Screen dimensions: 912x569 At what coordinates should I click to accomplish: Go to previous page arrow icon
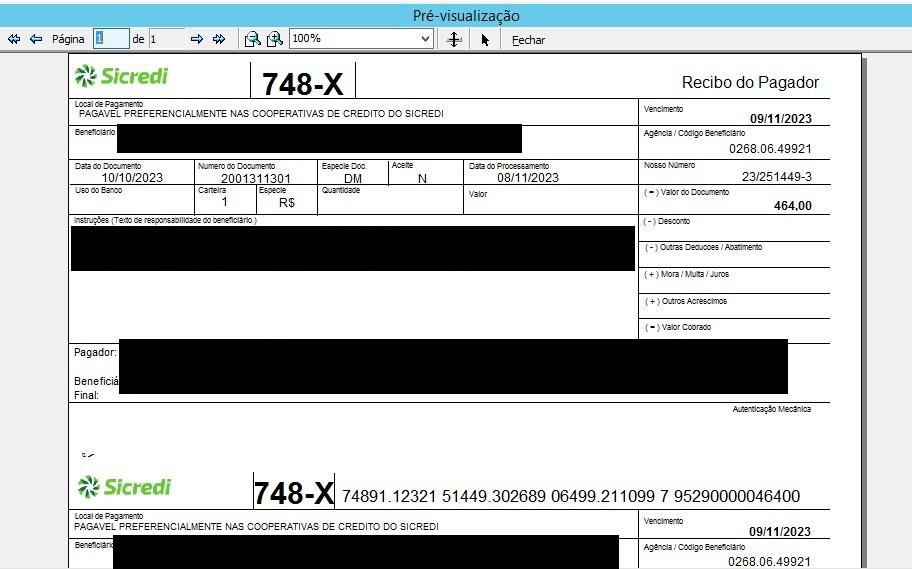[x=36, y=39]
